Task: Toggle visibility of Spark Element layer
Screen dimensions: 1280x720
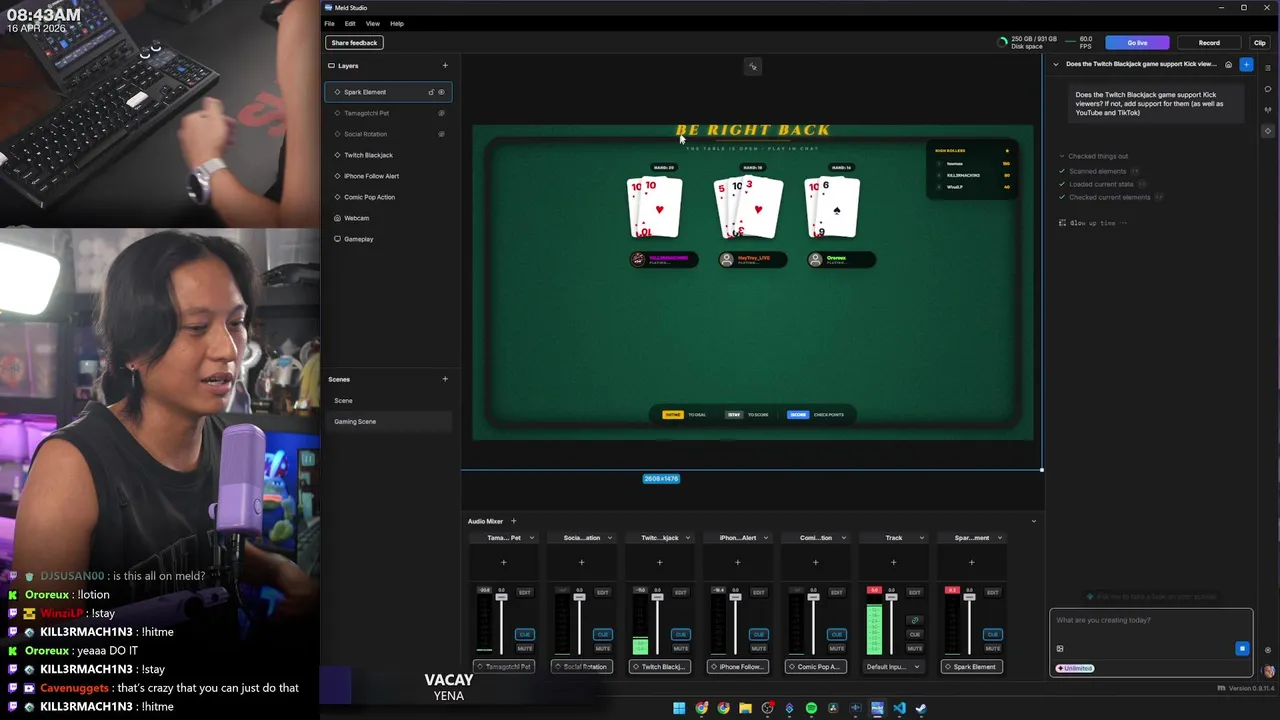Action: pyautogui.click(x=441, y=92)
